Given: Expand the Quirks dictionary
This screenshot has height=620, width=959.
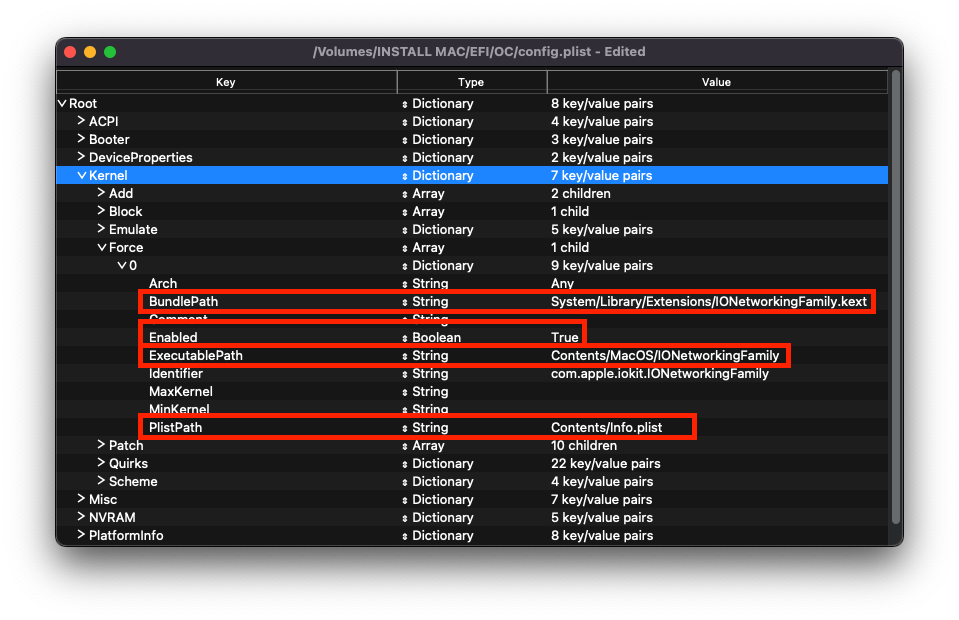Looking at the screenshot, I should click(101, 464).
